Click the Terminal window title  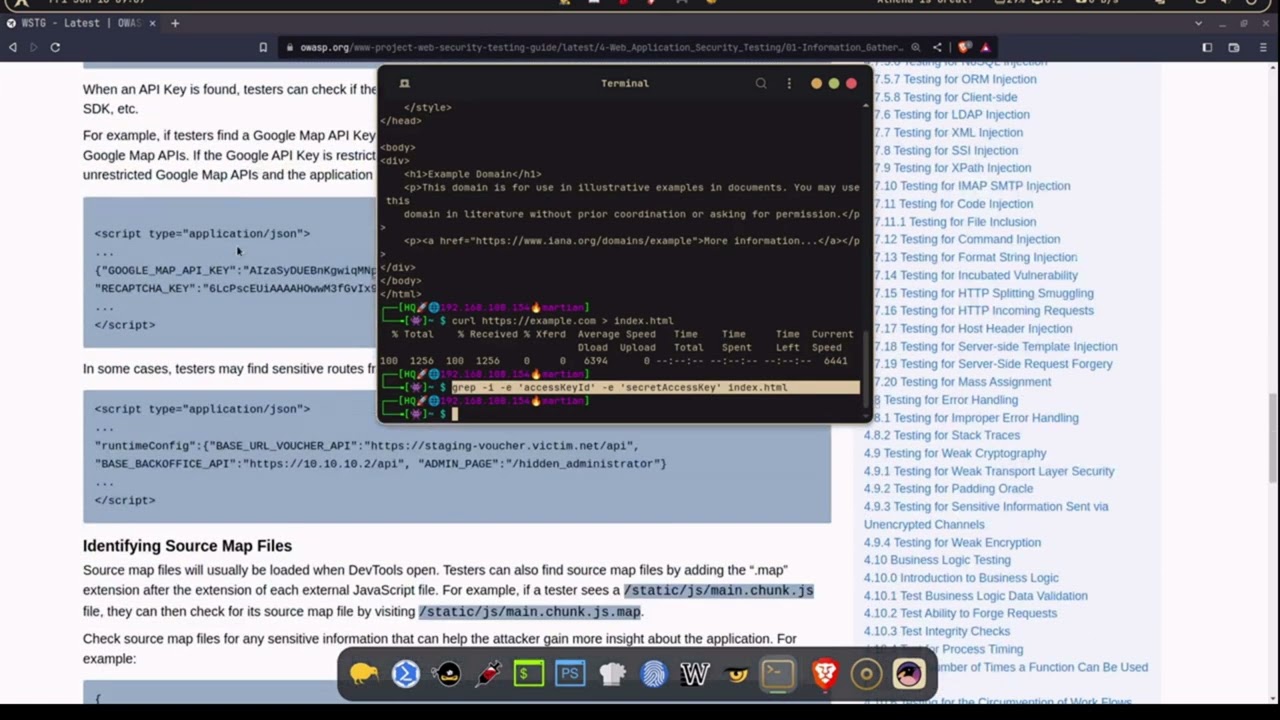625,84
